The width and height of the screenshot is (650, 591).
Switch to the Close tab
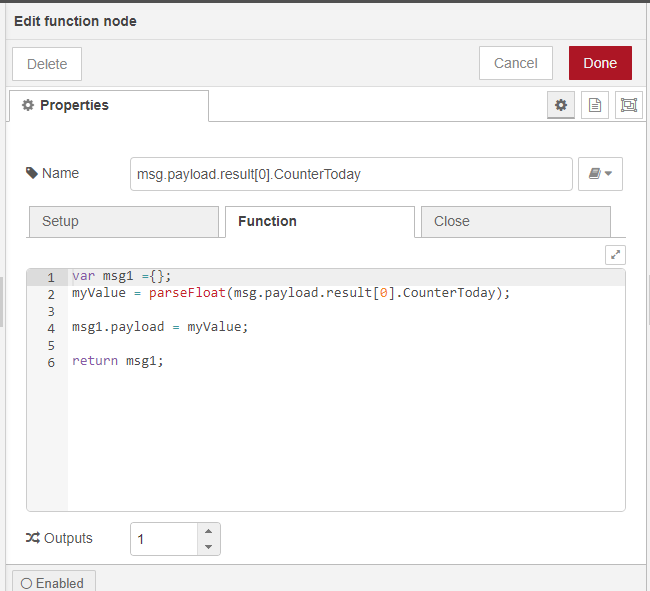(x=515, y=221)
